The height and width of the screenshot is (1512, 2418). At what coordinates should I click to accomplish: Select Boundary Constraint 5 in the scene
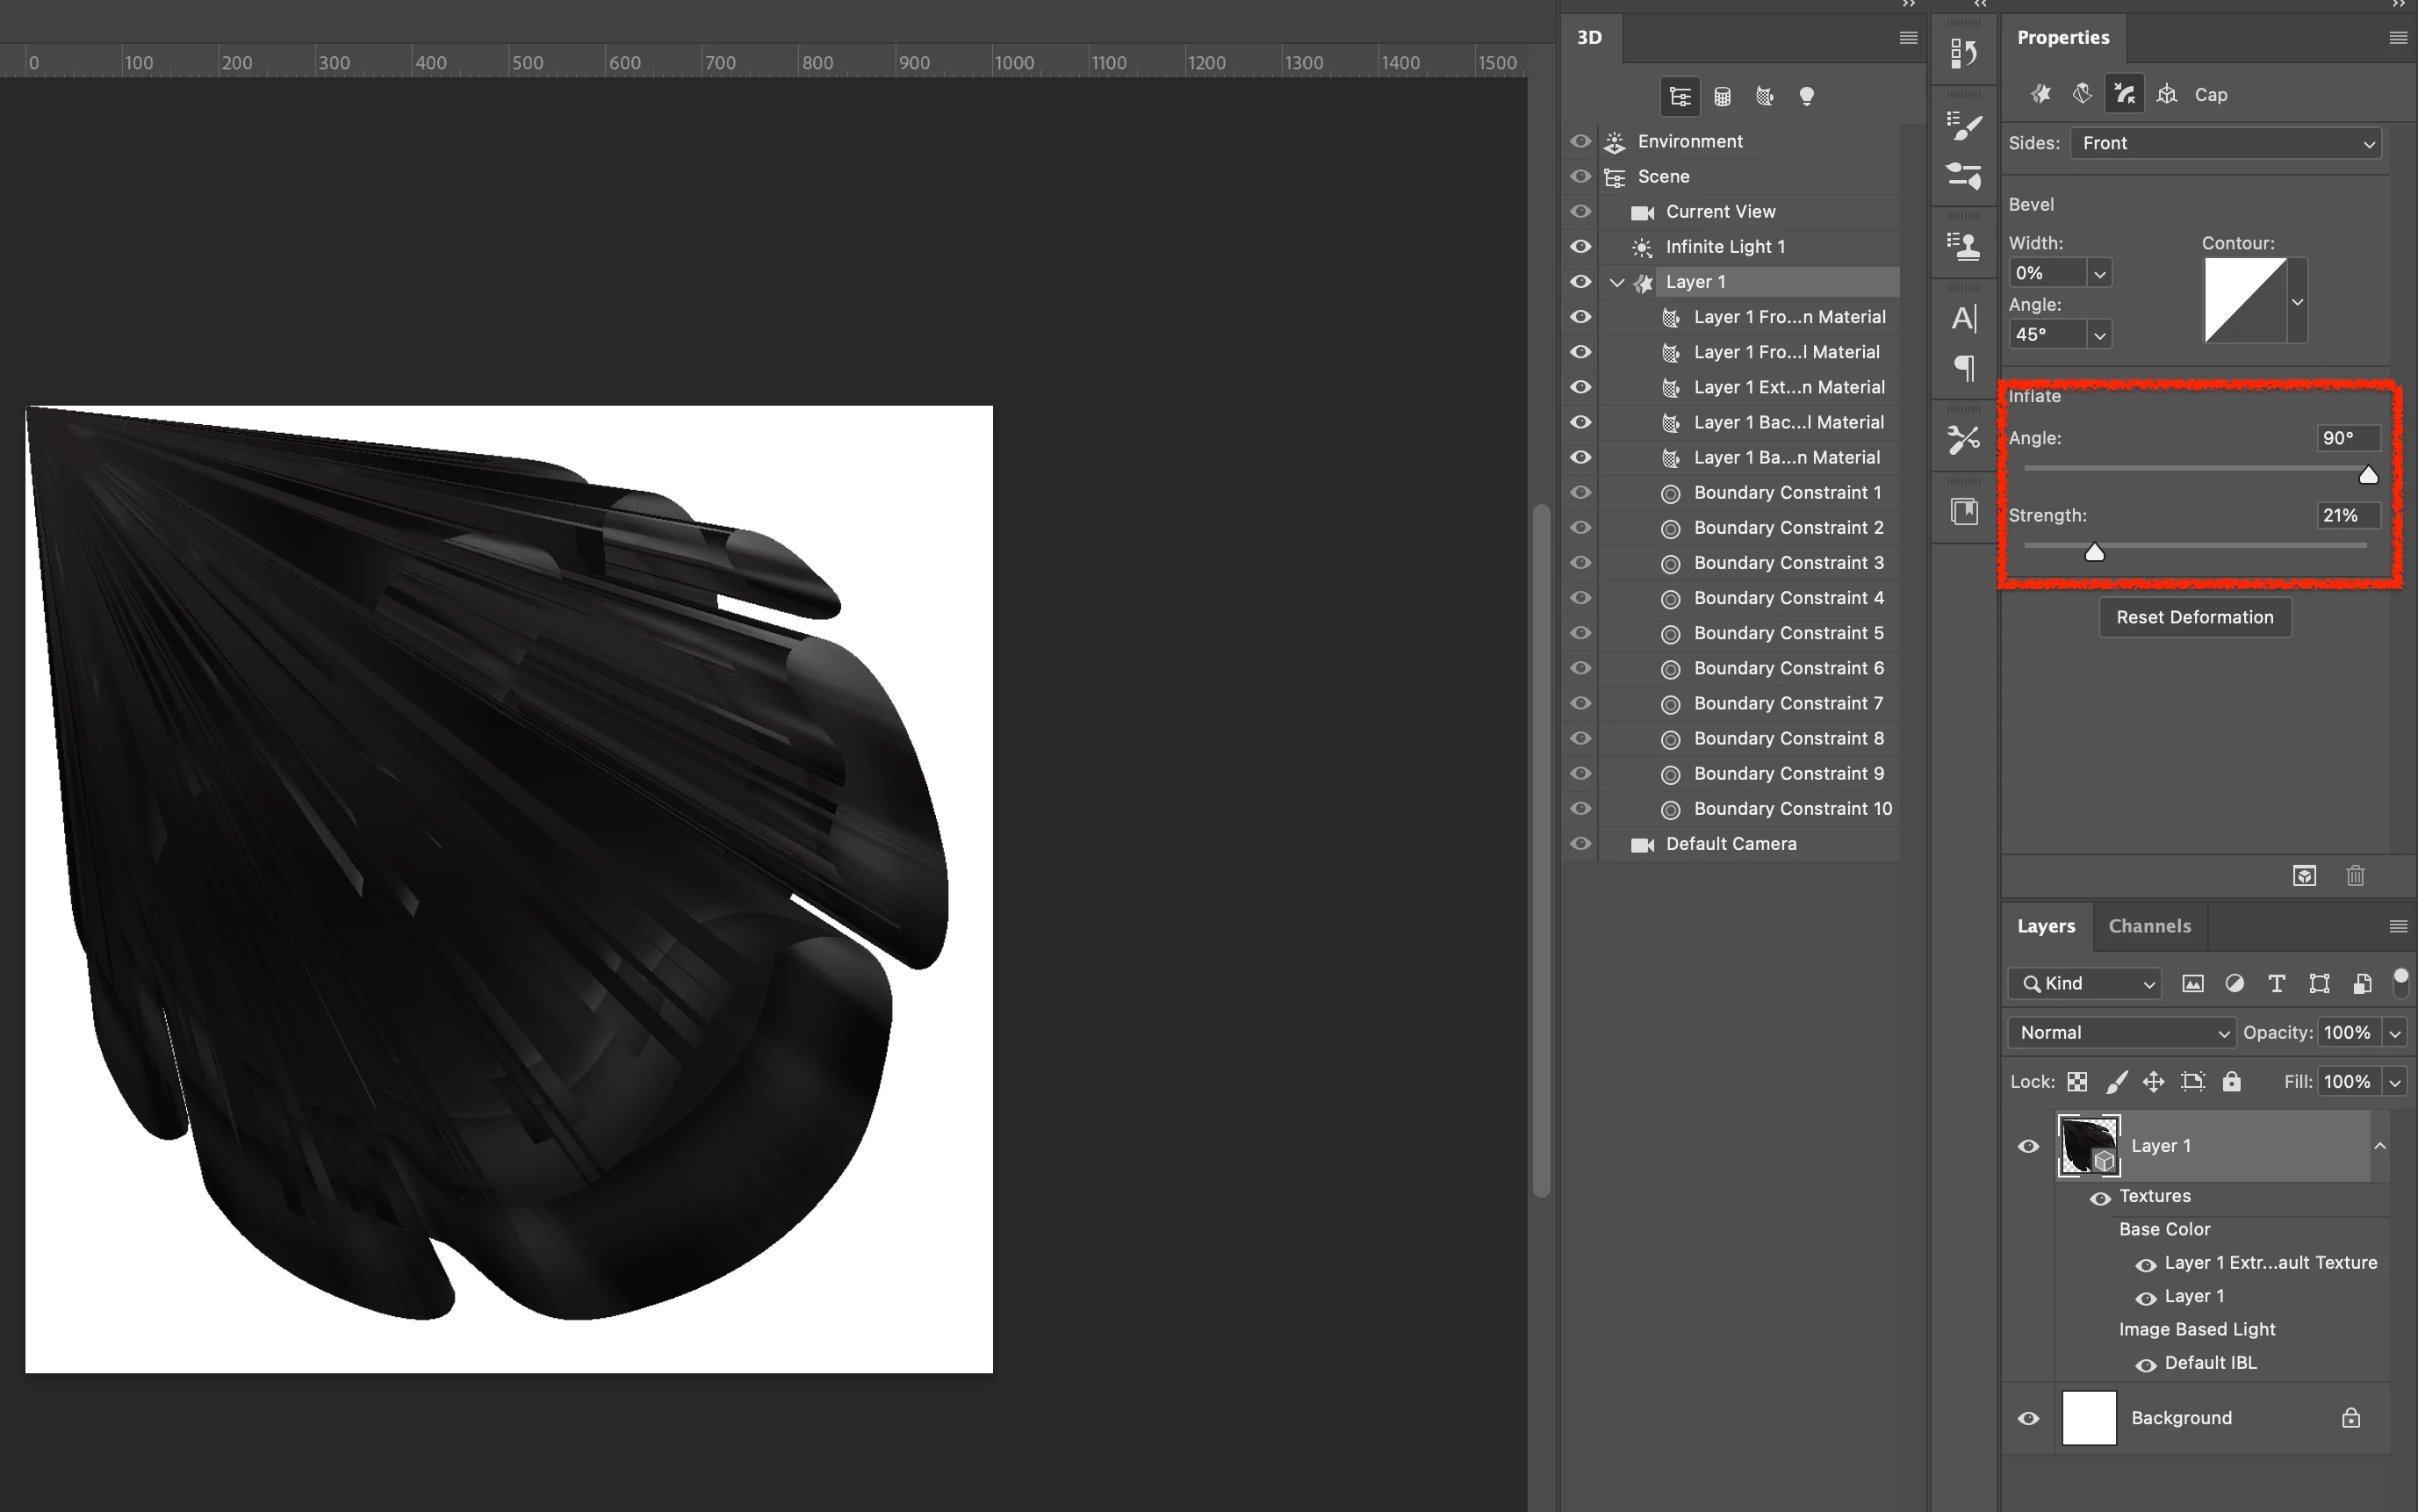point(1788,633)
